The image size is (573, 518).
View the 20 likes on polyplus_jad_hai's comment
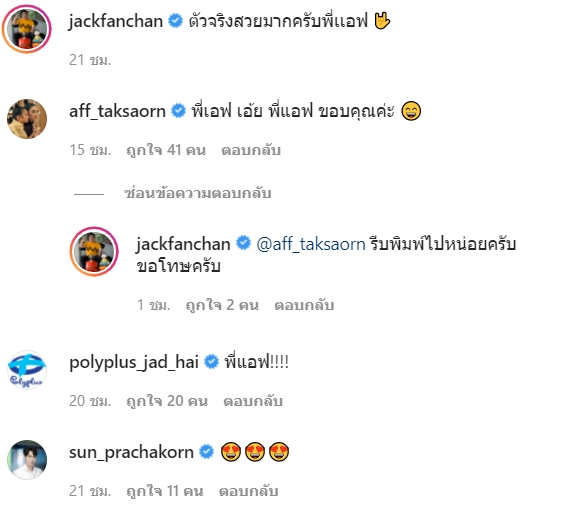[x=167, y=401]
